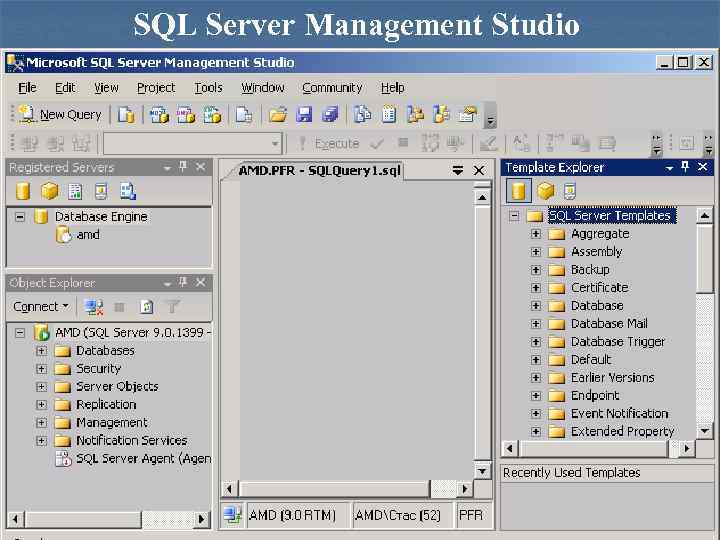Viewport: 720px width, 540px height.
Task: Click the Registered Servers toolbar icon
Action: point(362,115)
